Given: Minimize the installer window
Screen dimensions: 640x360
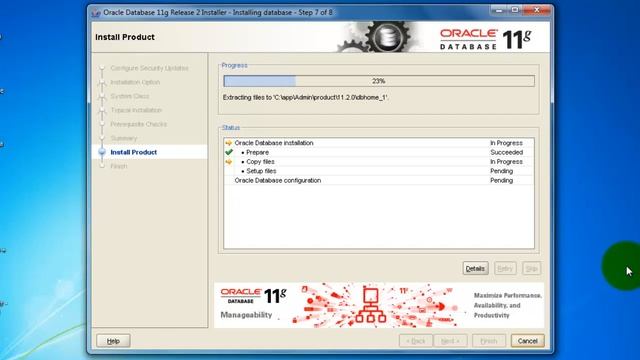Looking at the screenshot, I should coord(498,10).
